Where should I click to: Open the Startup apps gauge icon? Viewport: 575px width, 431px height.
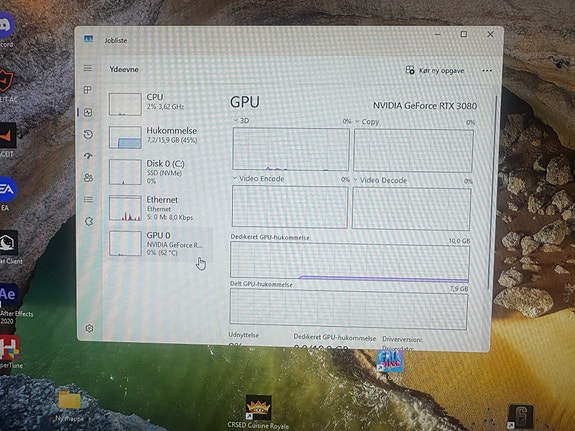click(x=88, y=156)
